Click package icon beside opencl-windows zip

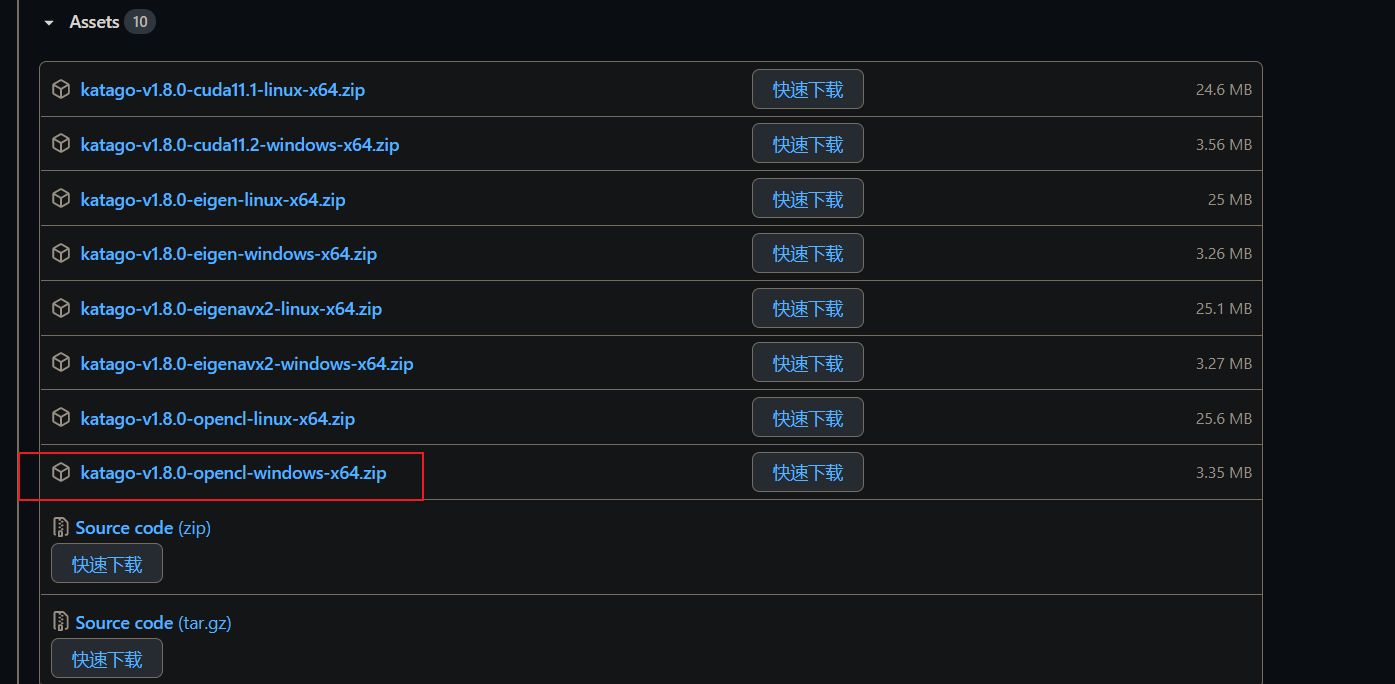[61, 472]
